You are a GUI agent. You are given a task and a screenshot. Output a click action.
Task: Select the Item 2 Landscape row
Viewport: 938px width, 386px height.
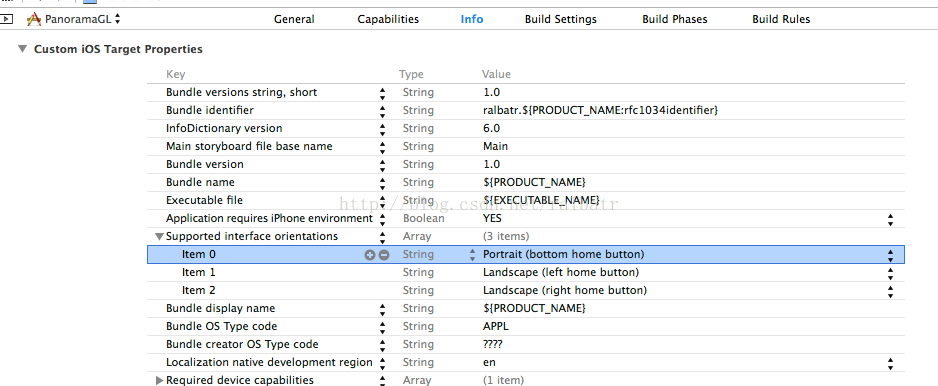coord(526,290)
